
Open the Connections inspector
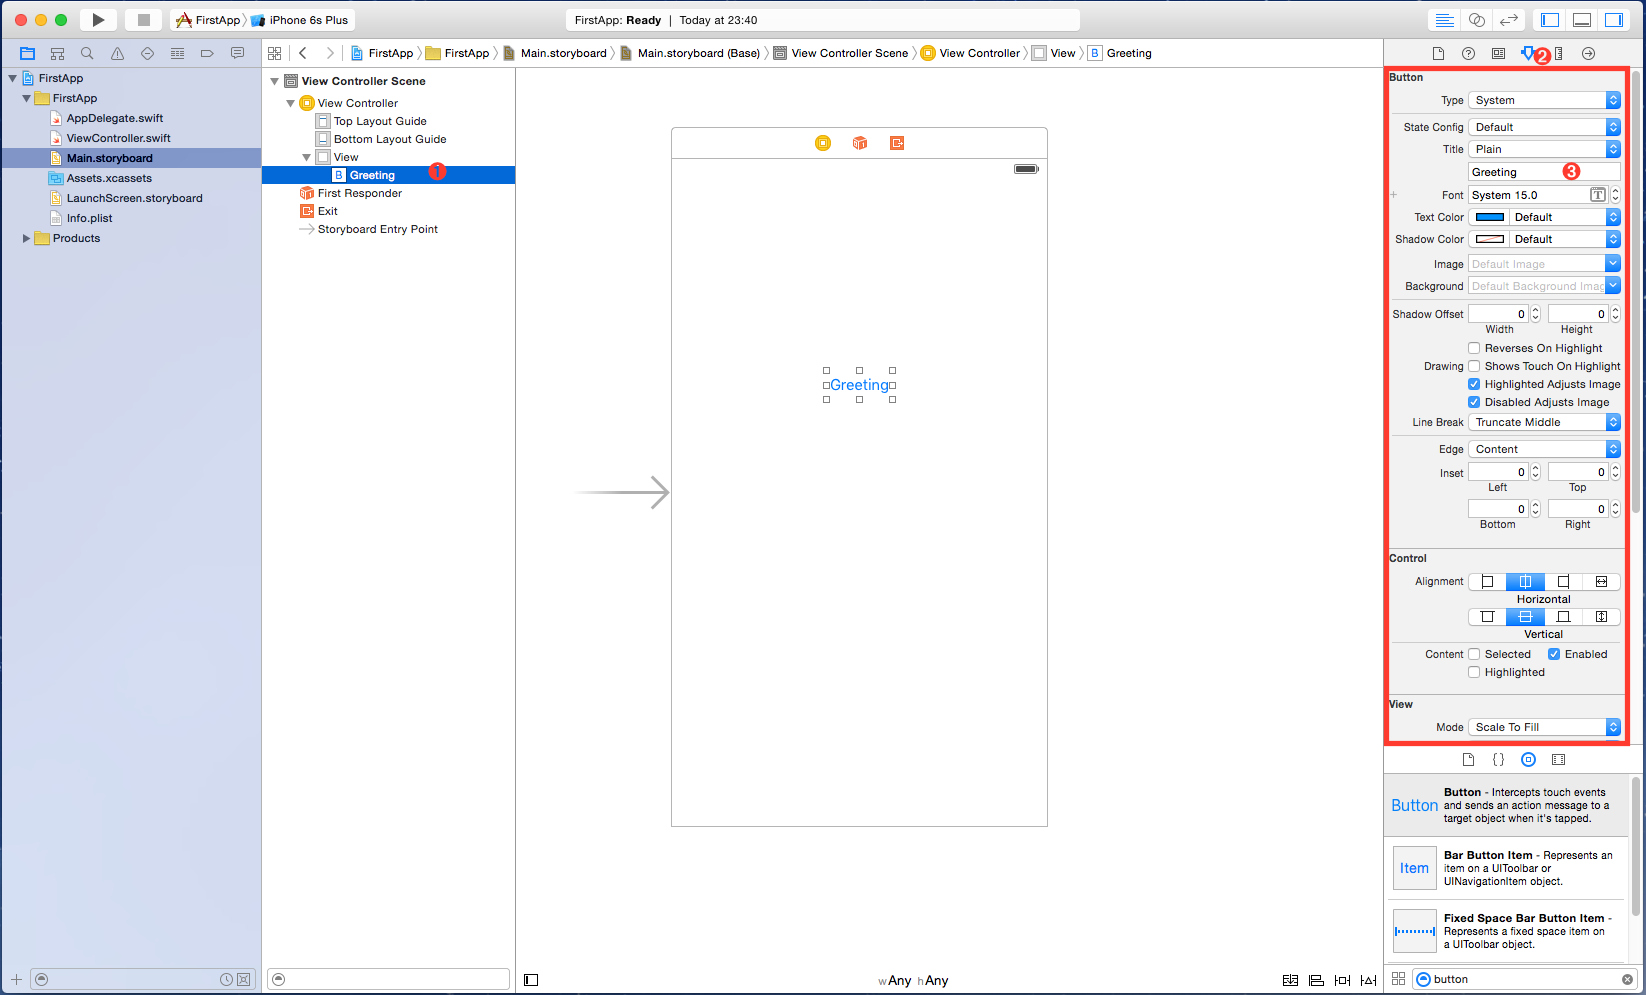pos(1588,54)
